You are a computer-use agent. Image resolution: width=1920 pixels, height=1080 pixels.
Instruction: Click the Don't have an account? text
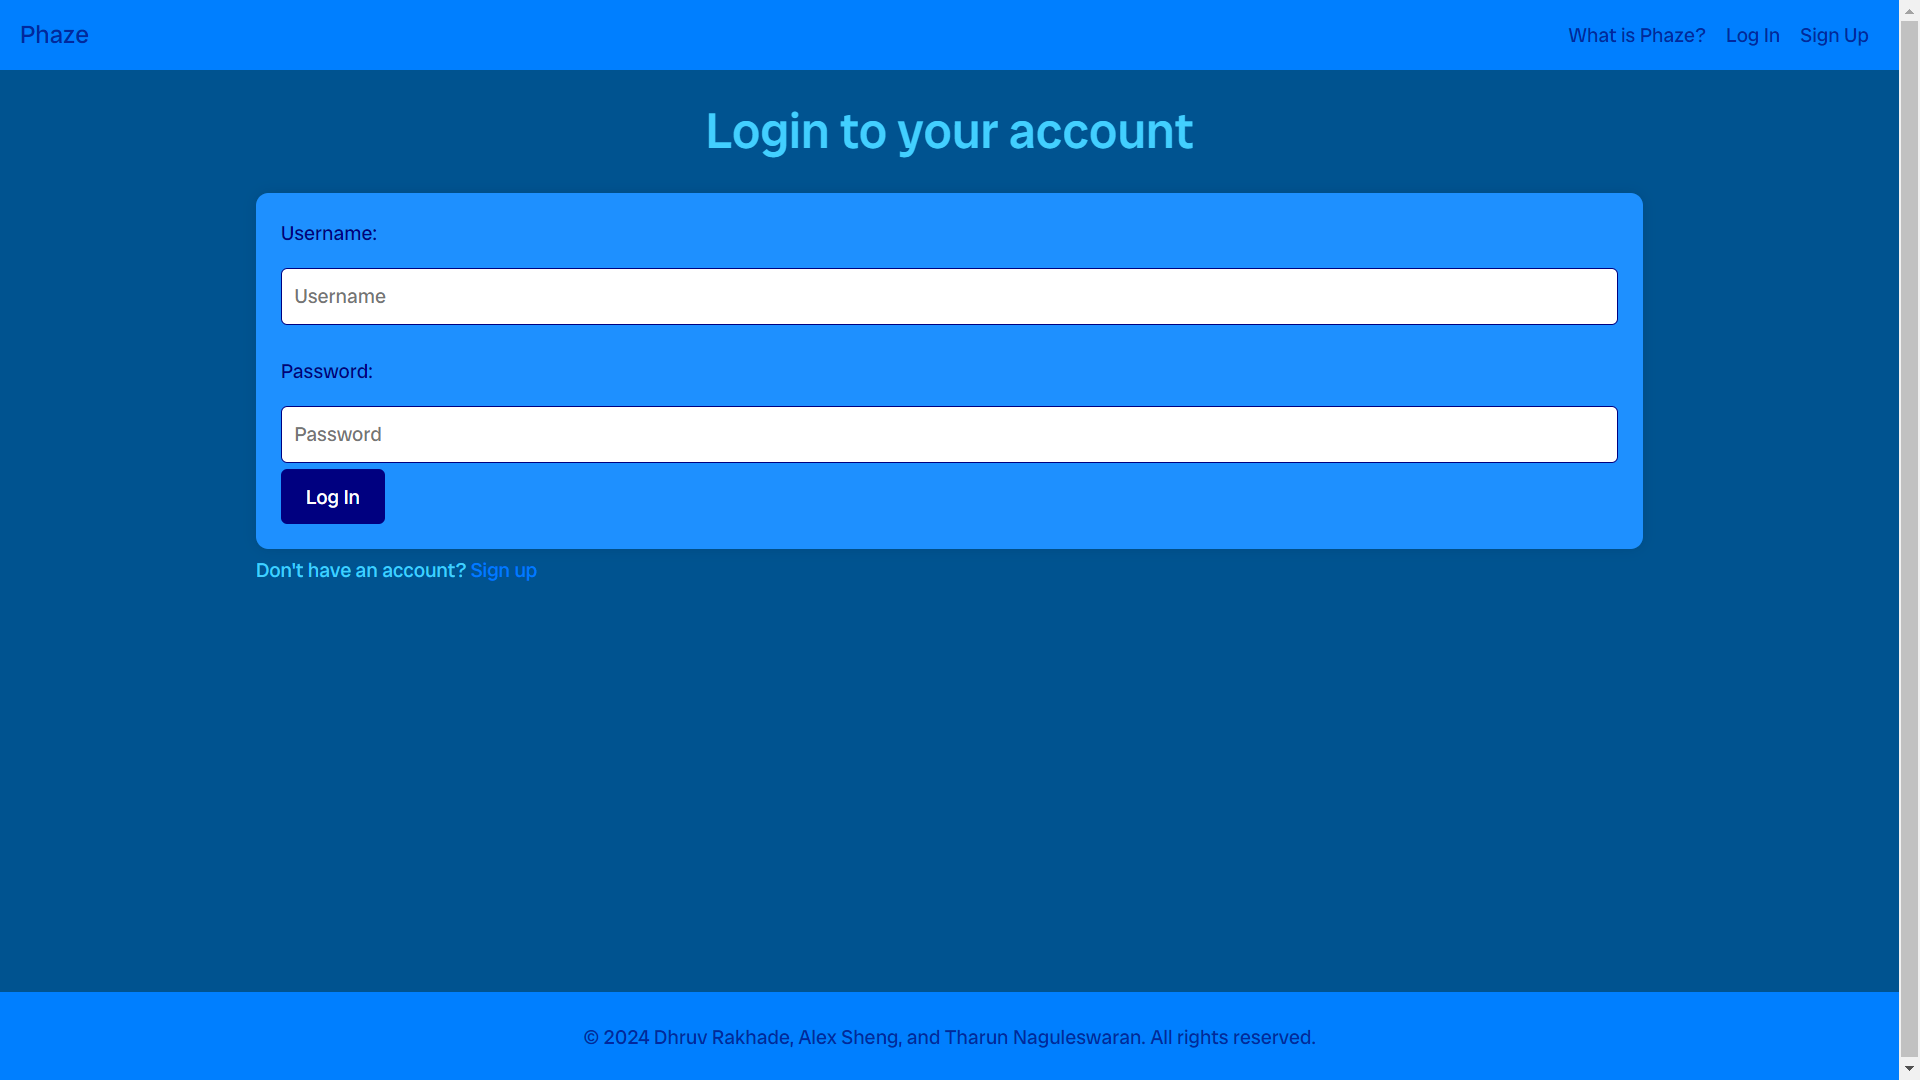coord(360,570)
